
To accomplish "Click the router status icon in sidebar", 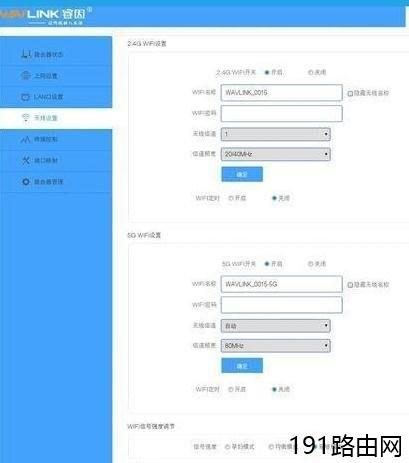I will [26, 54].
